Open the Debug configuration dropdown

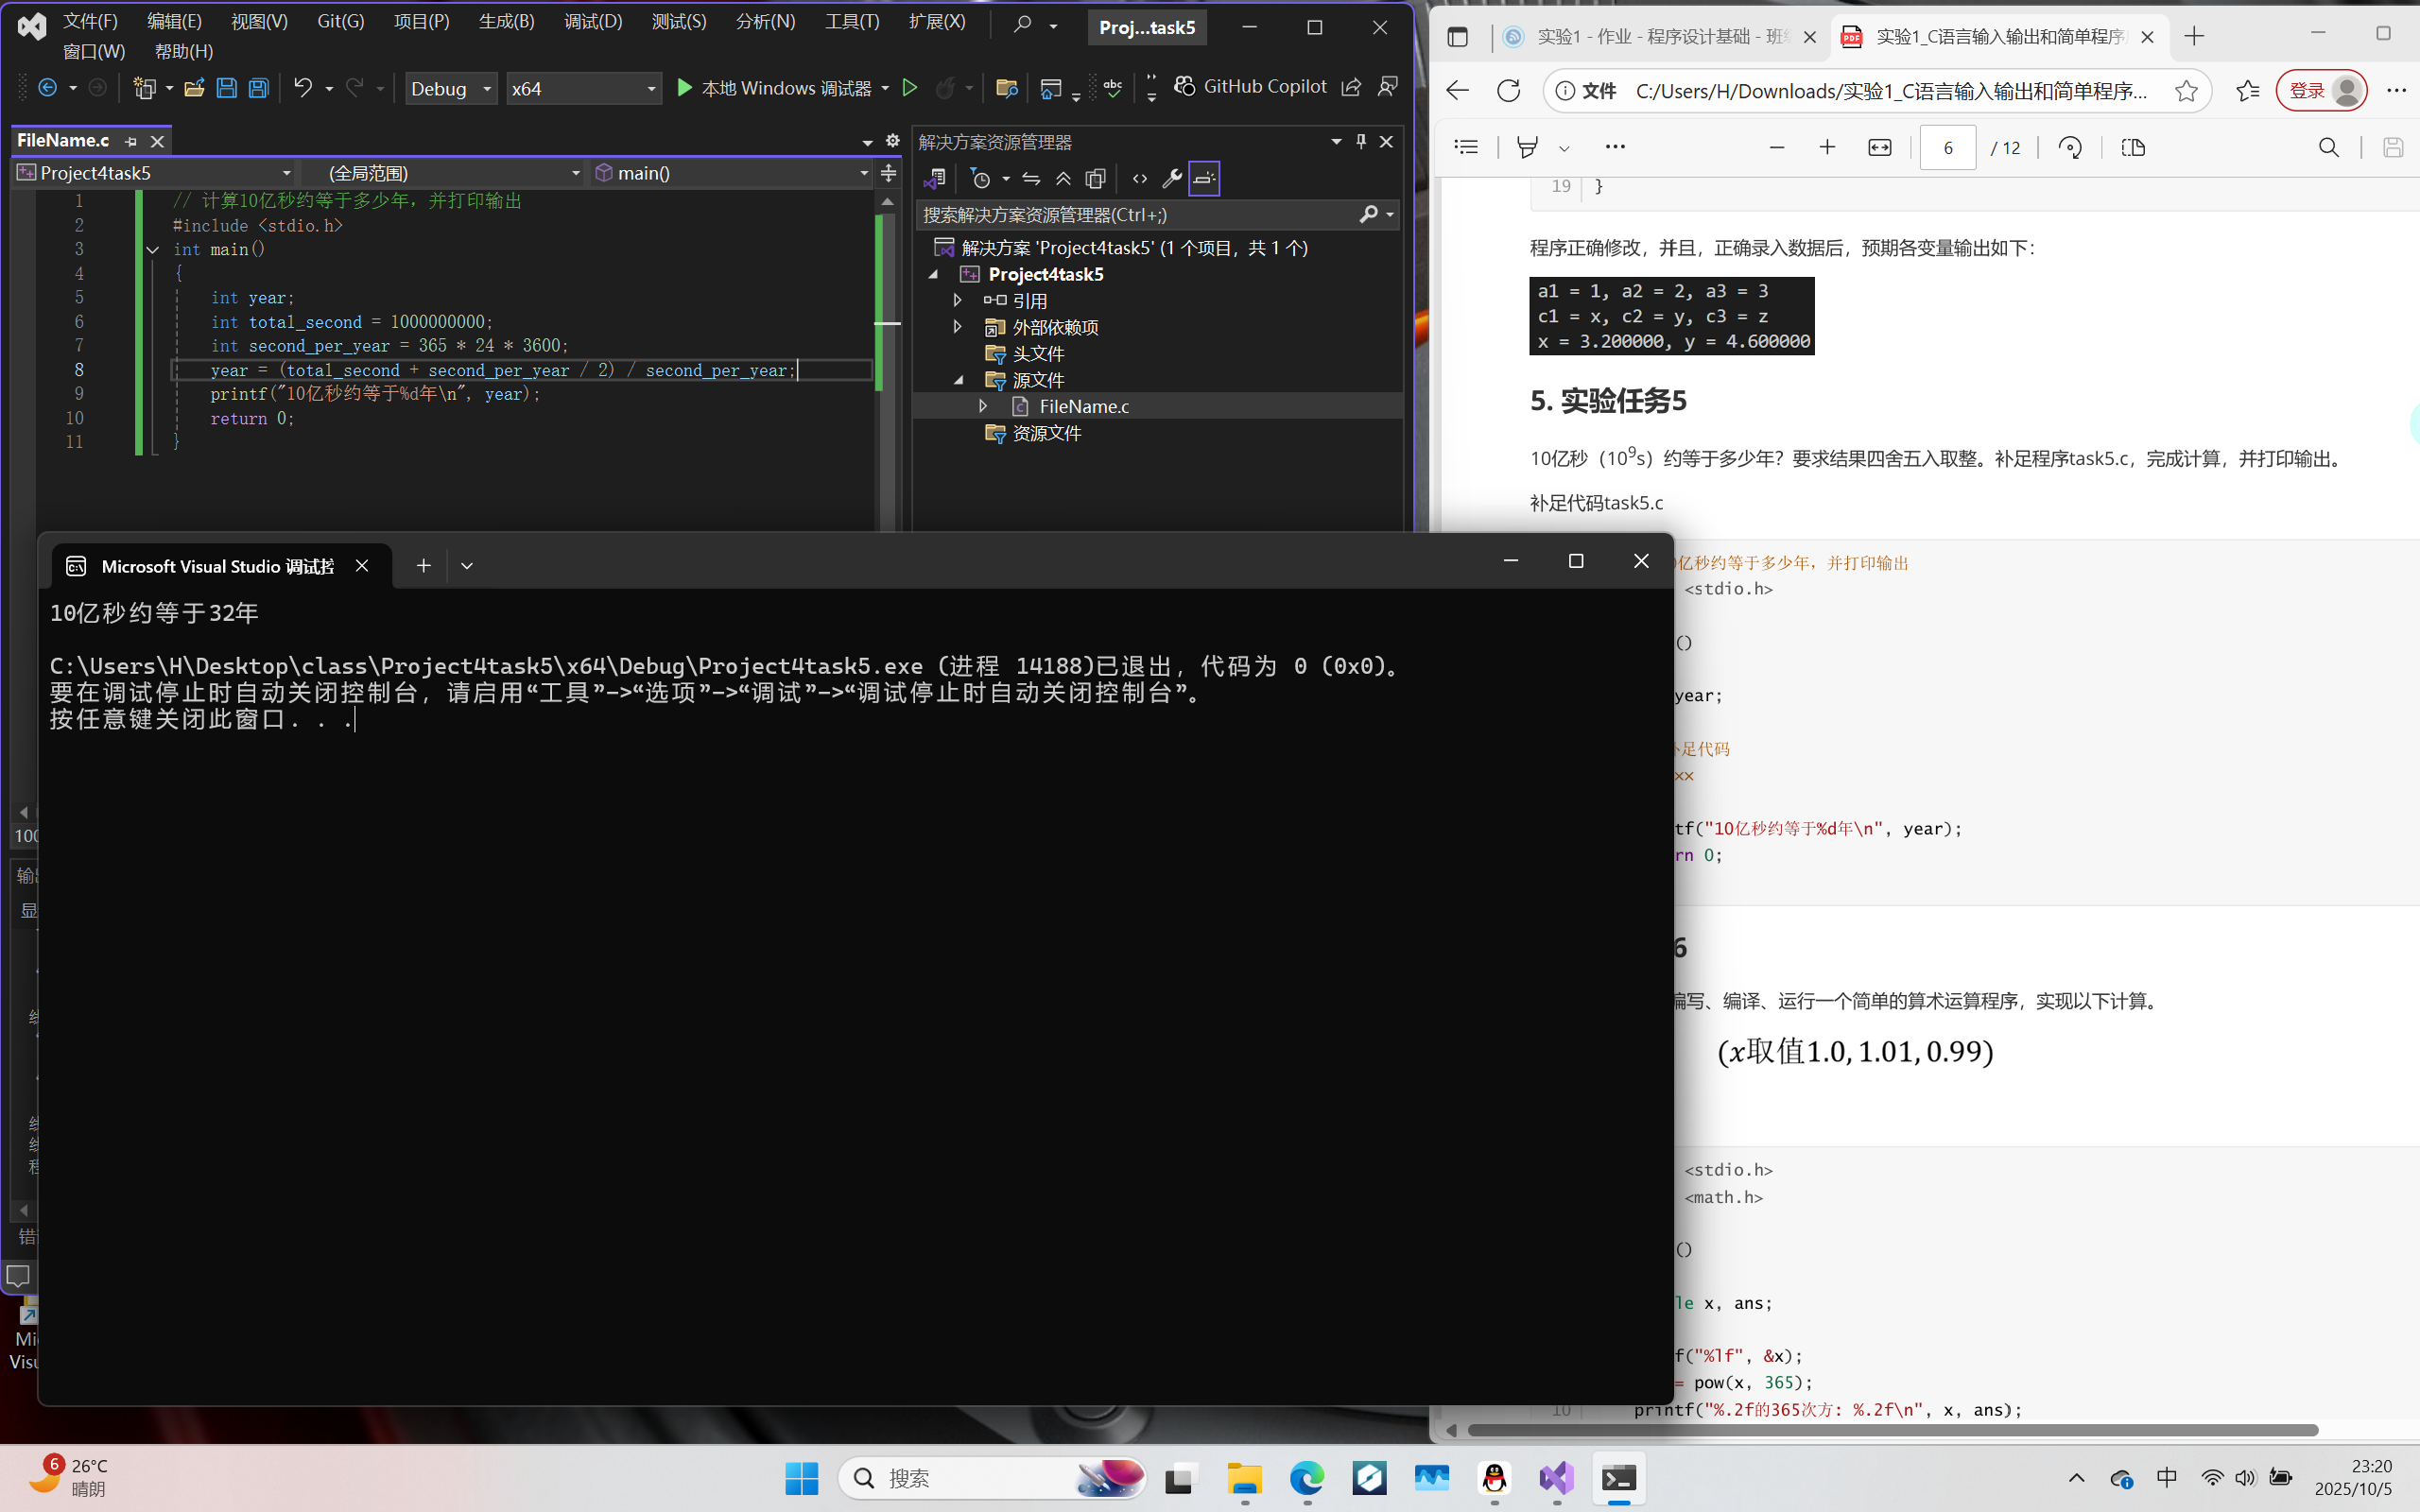[451, 89]
